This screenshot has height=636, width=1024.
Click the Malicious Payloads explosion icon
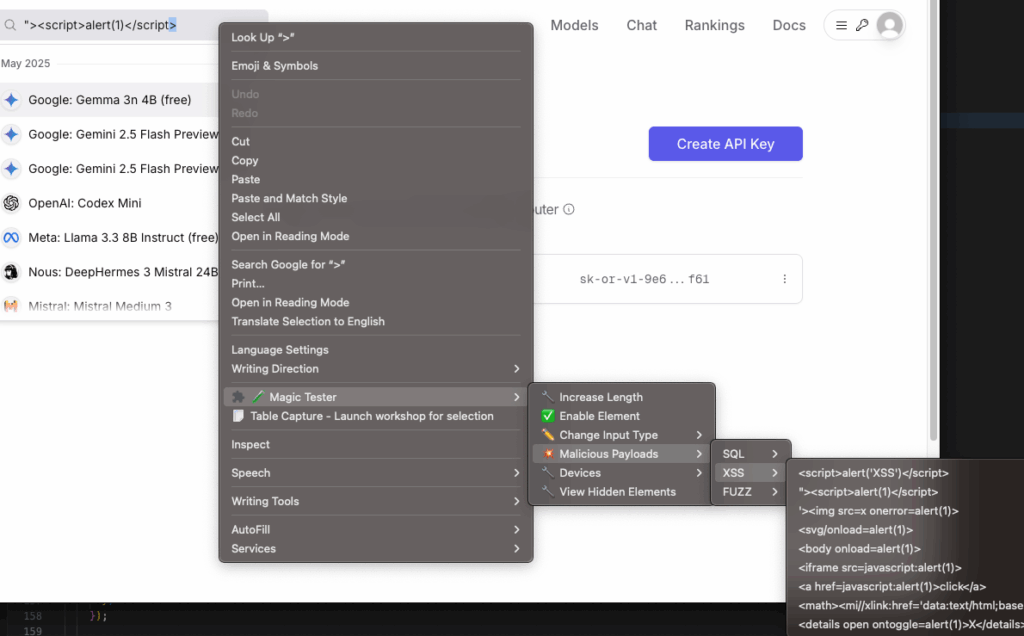547,454
